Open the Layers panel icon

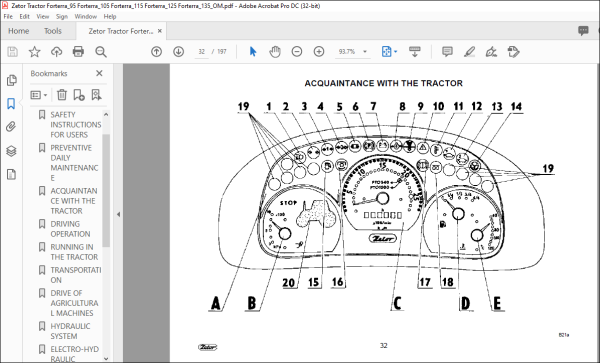tap(11, 151)
